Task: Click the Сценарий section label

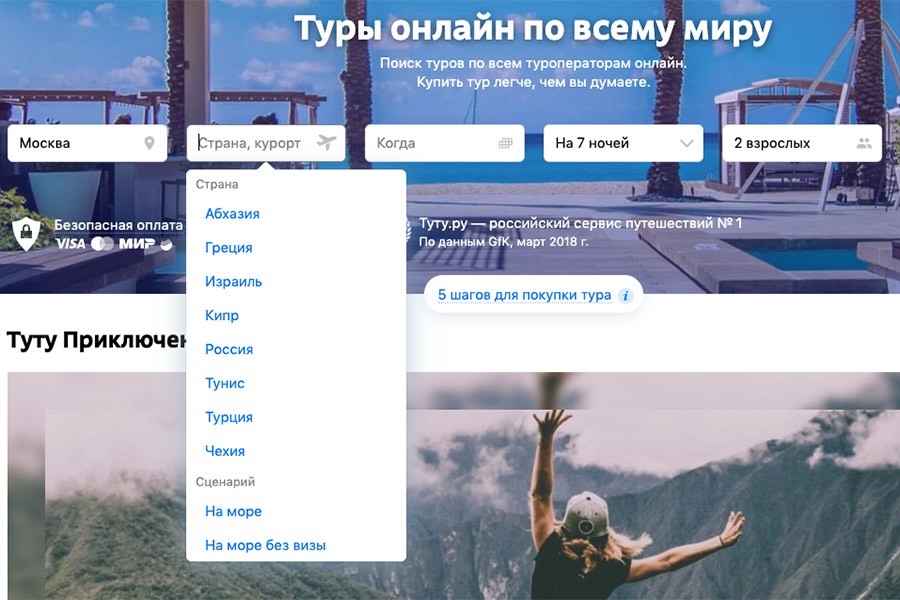Action: [225, 482]
